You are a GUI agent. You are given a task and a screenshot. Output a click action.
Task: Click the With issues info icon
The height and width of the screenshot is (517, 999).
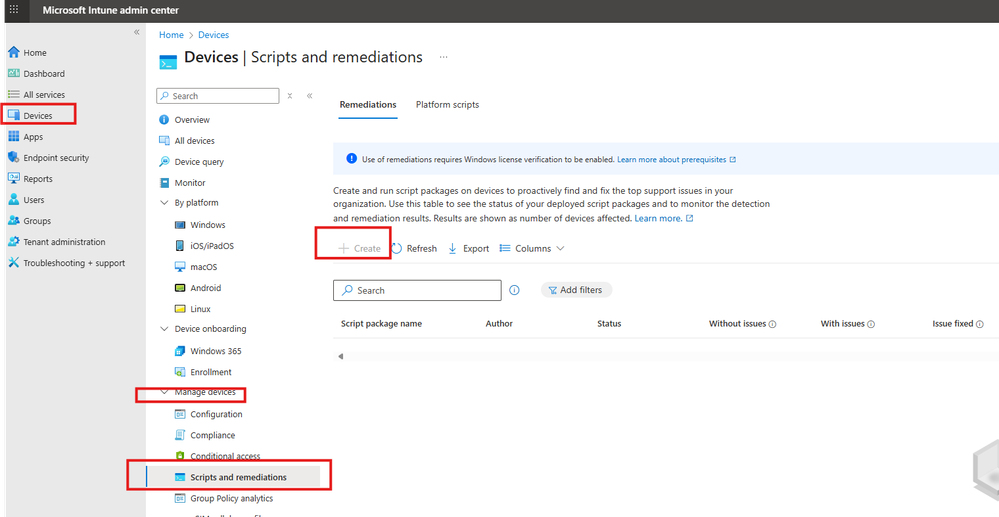(871, 324)
